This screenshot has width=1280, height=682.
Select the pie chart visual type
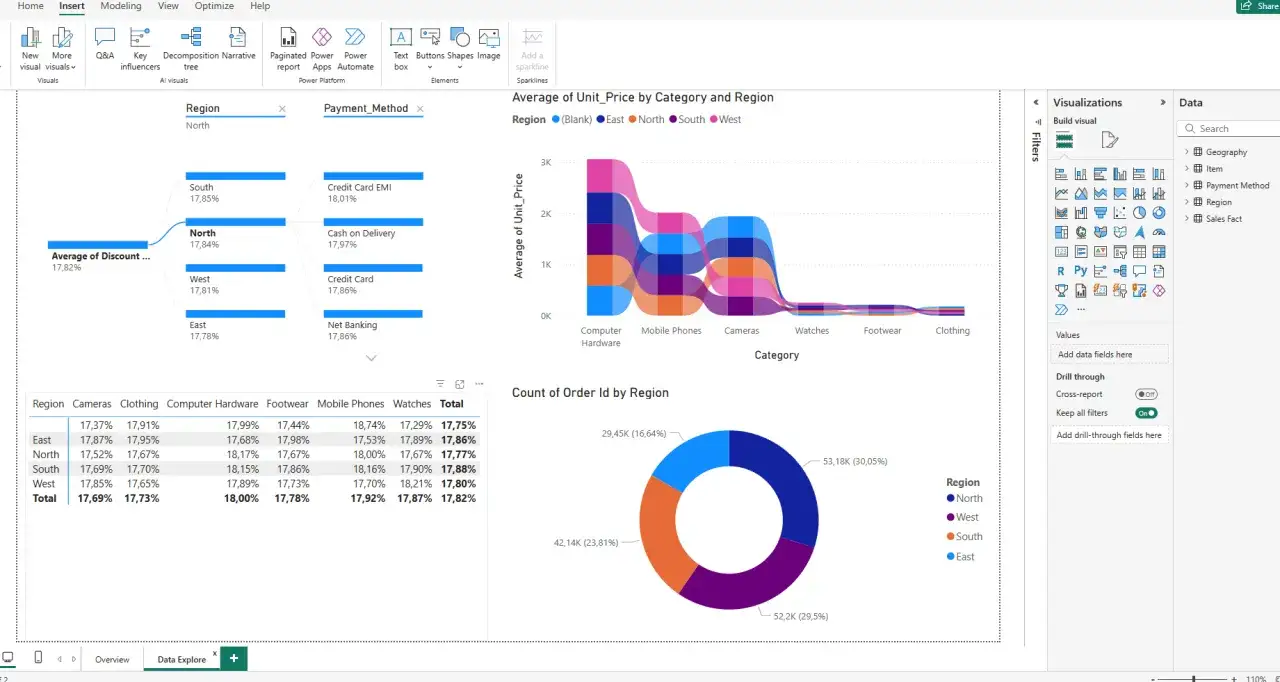(x=1139, y=213)
